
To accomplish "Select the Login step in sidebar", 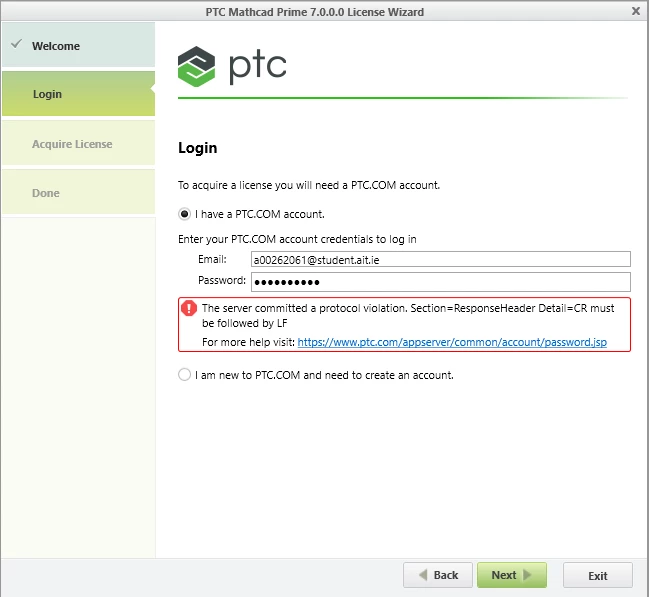I will (79, 94).
